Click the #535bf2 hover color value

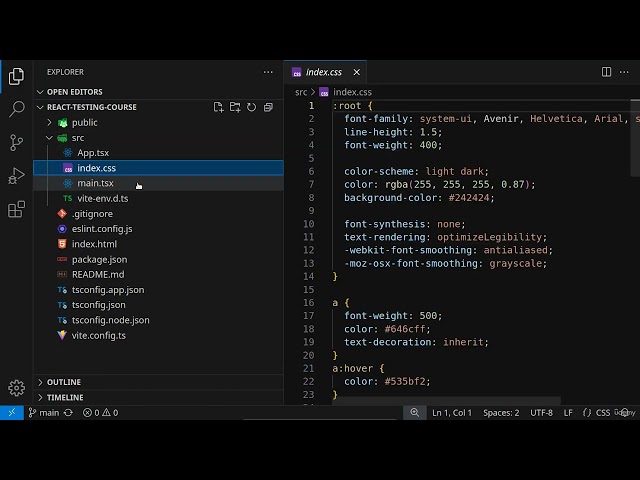pyautogui.click(x=405, y=382)
